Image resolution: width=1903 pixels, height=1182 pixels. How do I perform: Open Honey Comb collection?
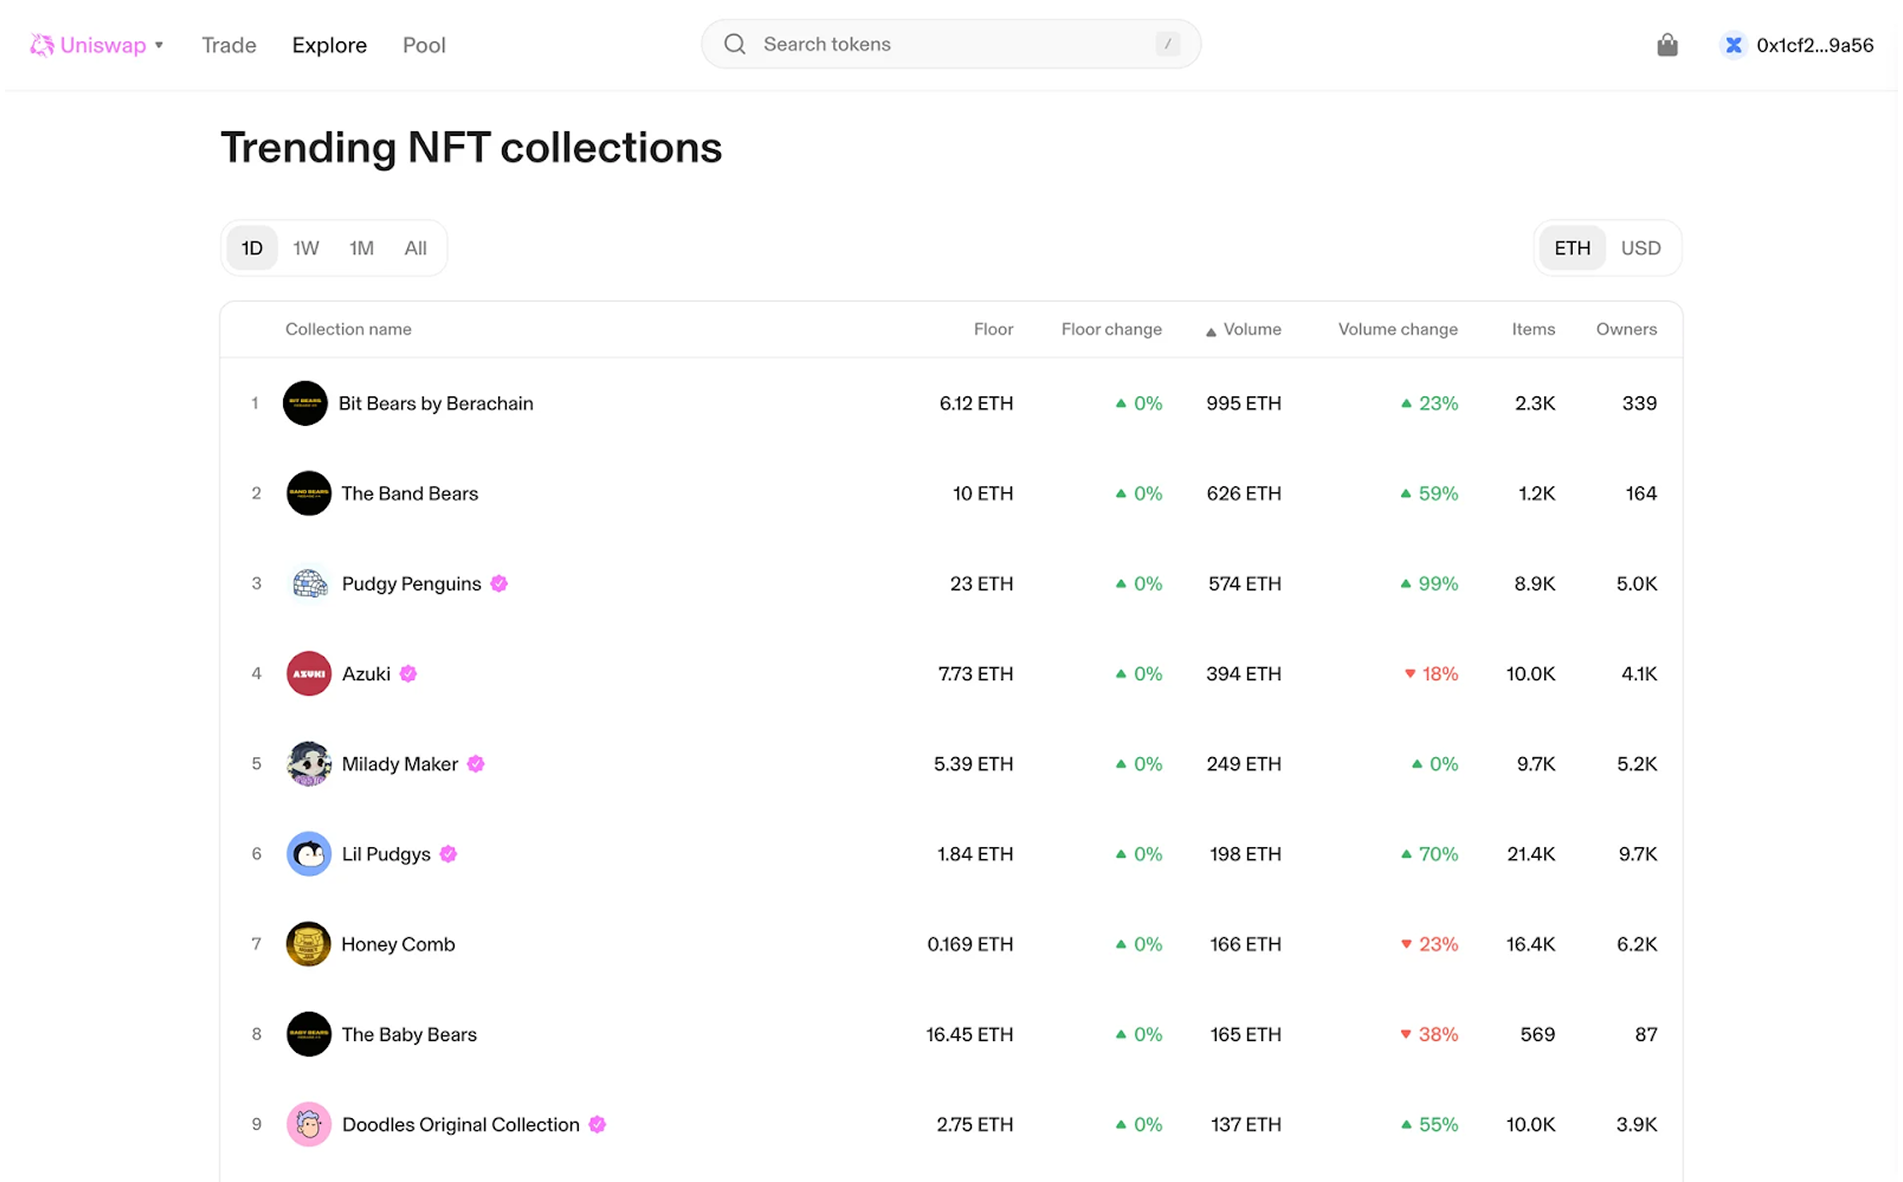(x=398, y=944)
